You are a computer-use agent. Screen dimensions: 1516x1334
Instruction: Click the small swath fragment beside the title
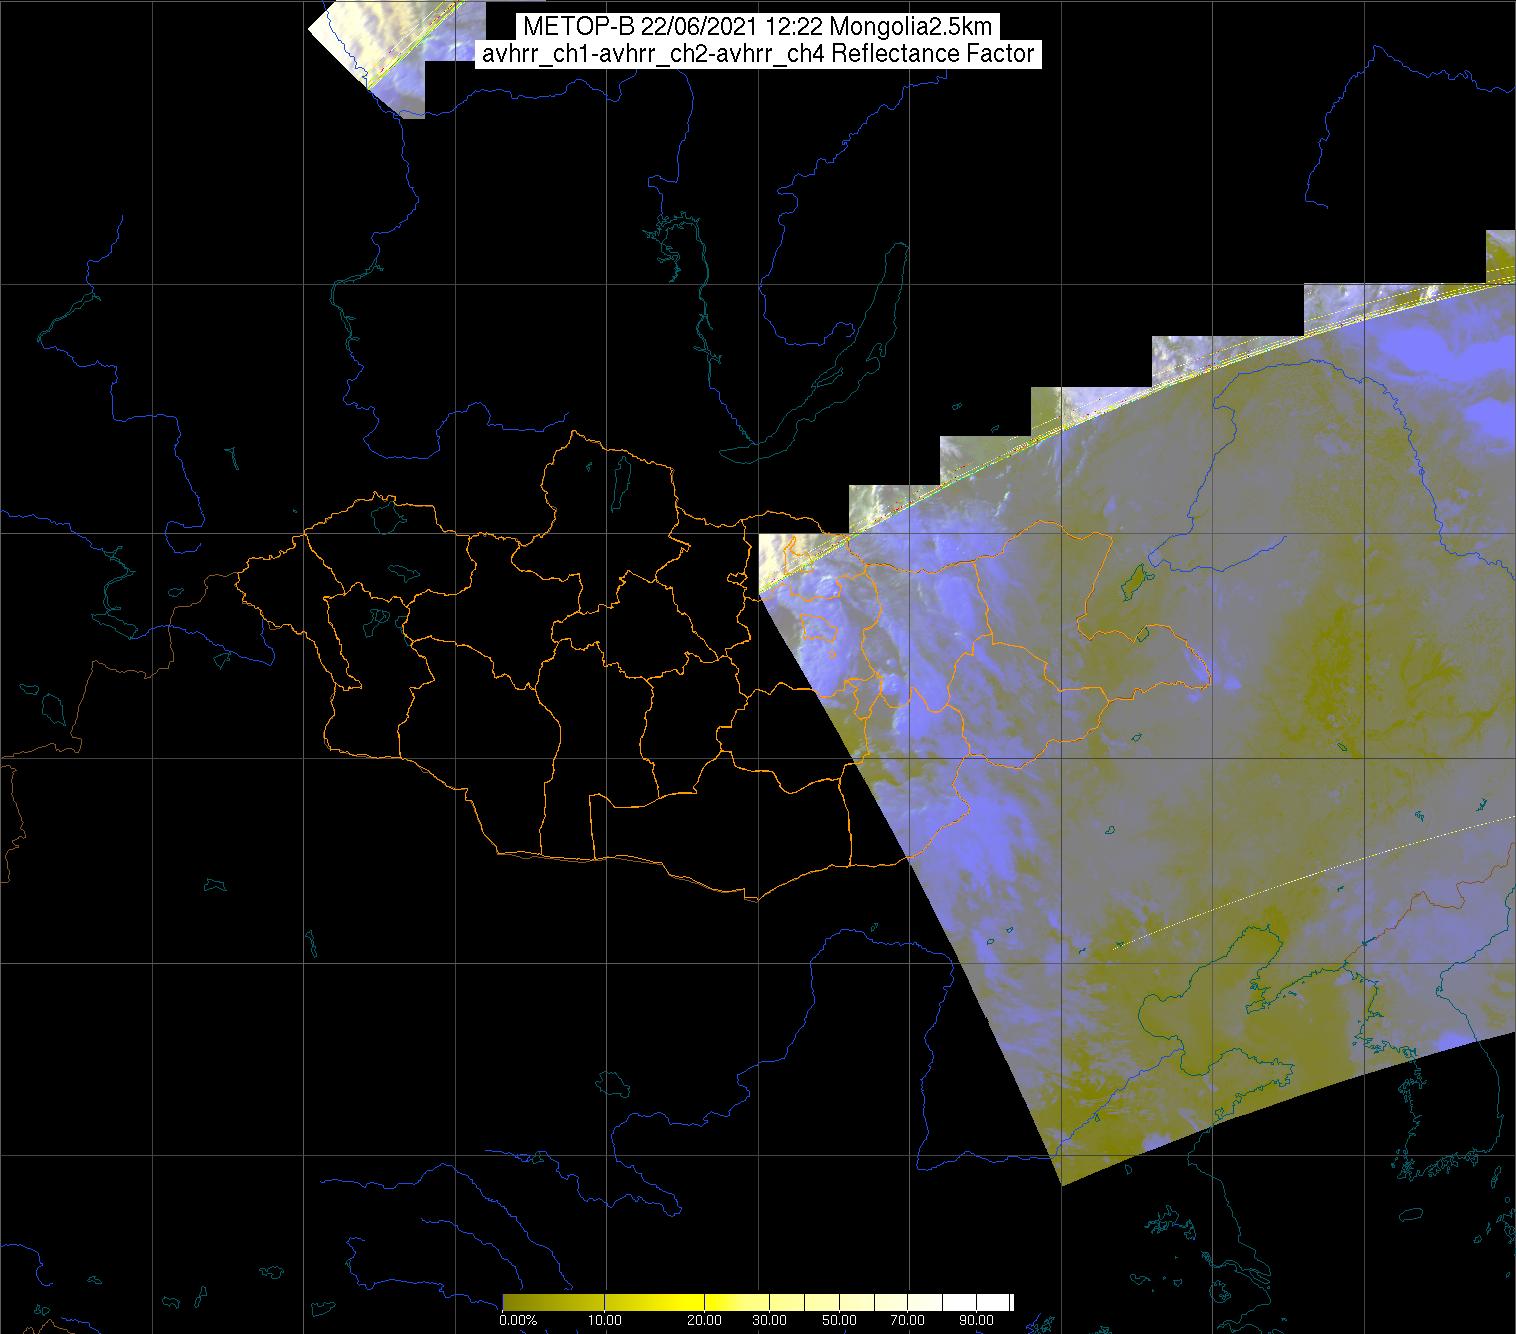coord(380,50)
